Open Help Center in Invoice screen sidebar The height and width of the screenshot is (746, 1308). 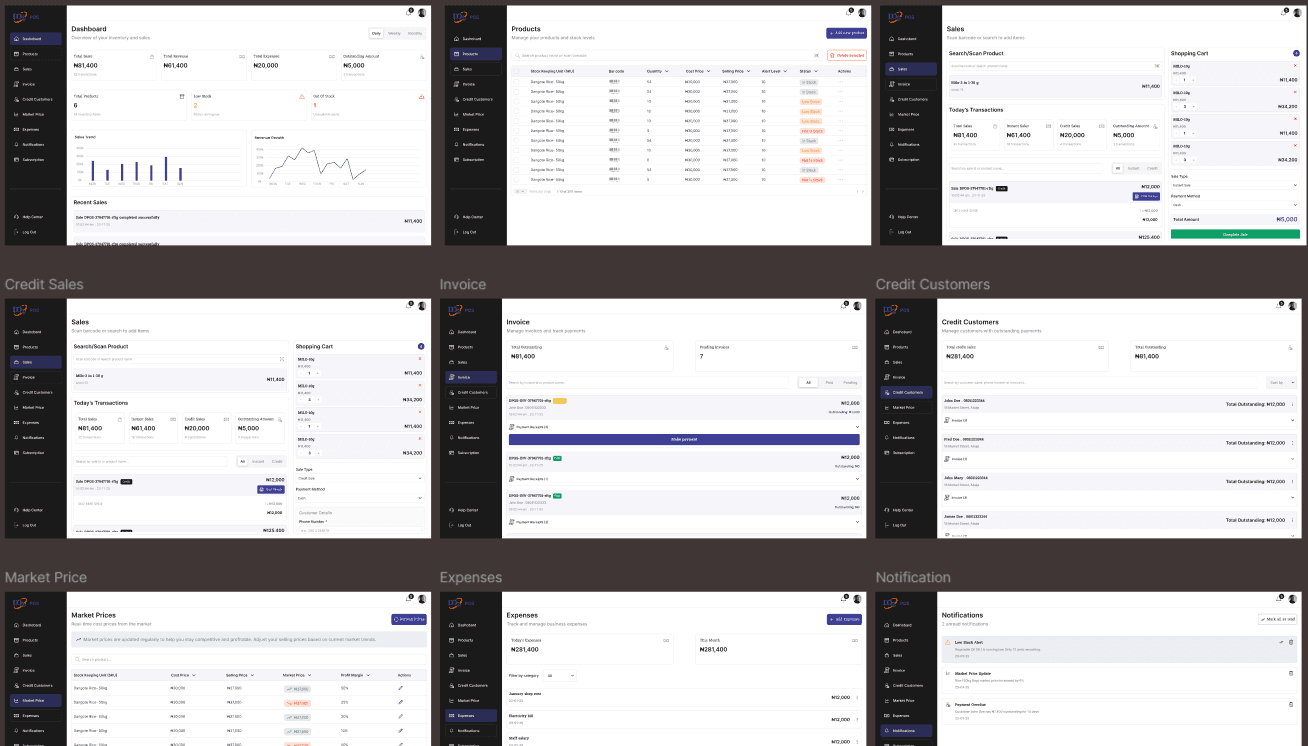point(472,509)
